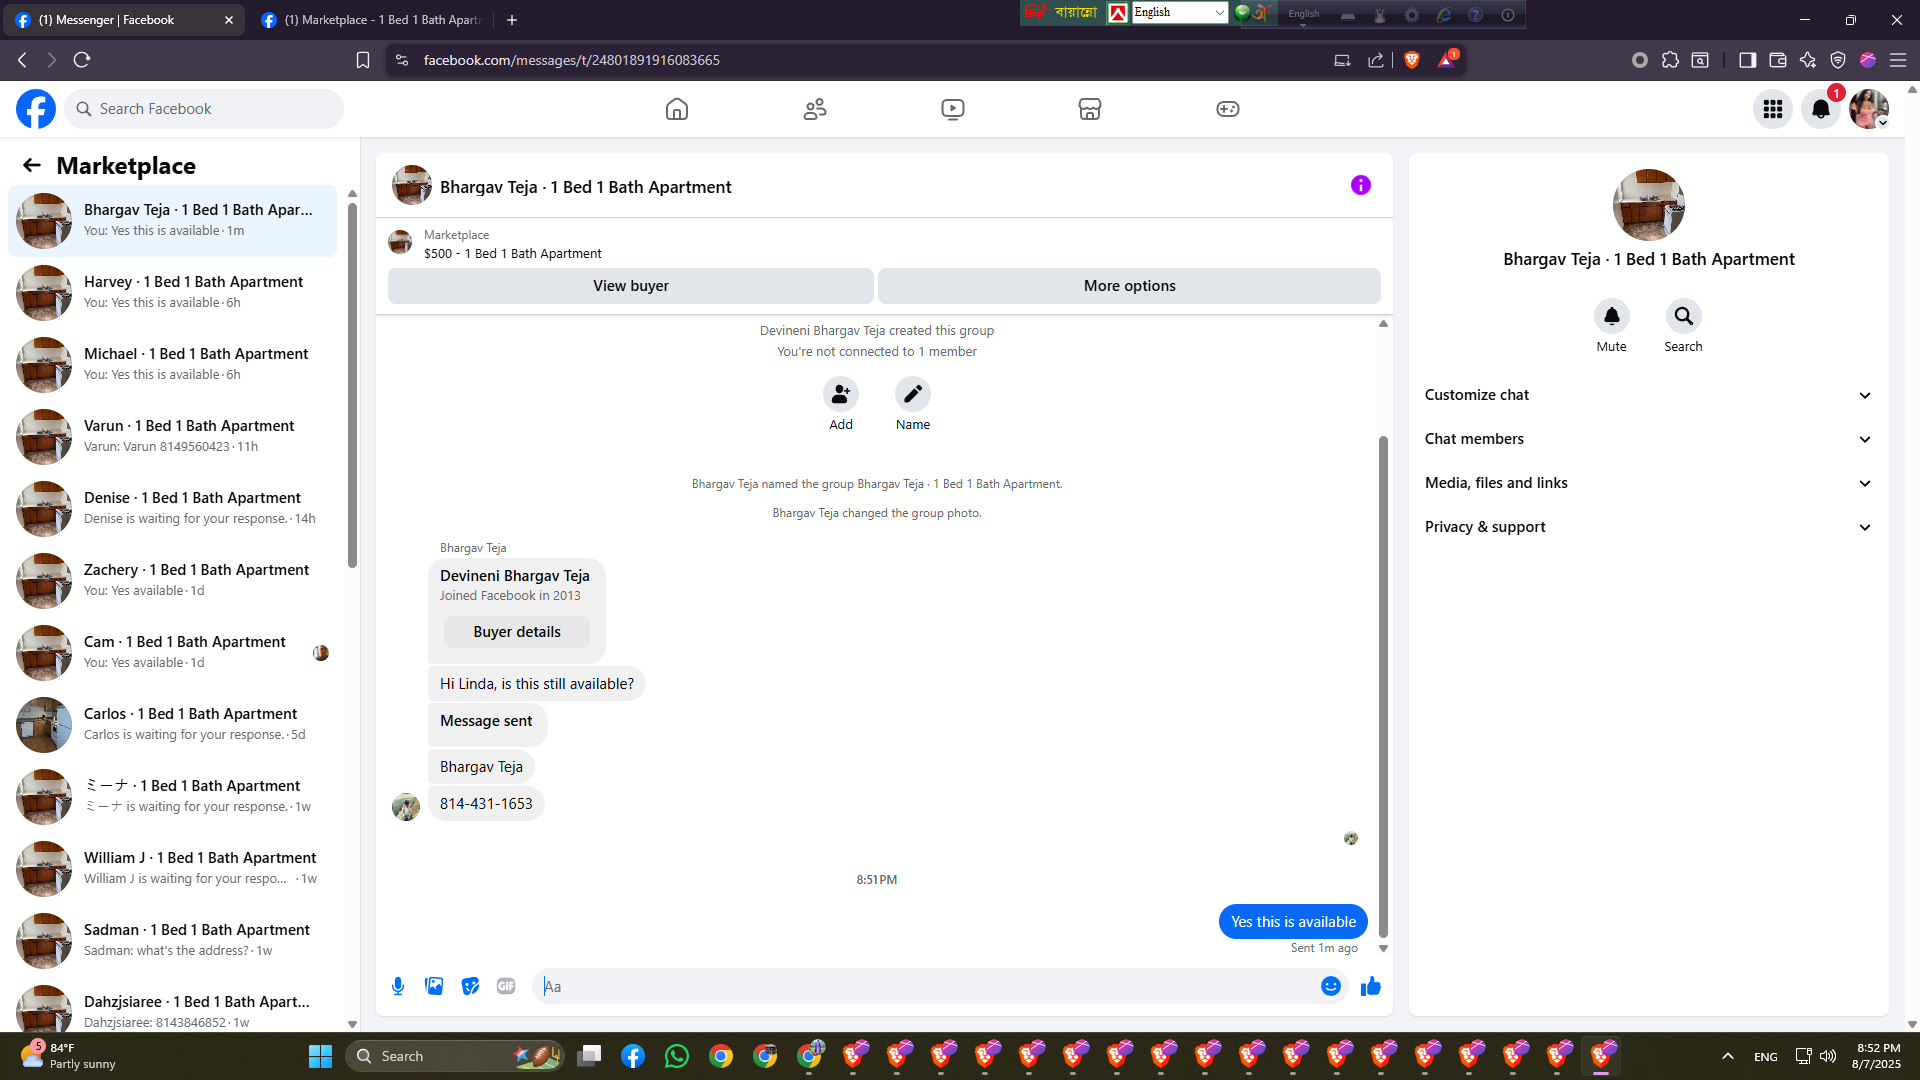Open the Marketplace storefront icon
Image resolution: width=1920 pixels, height=1080 pixels.
click(x=1090, y=109)
